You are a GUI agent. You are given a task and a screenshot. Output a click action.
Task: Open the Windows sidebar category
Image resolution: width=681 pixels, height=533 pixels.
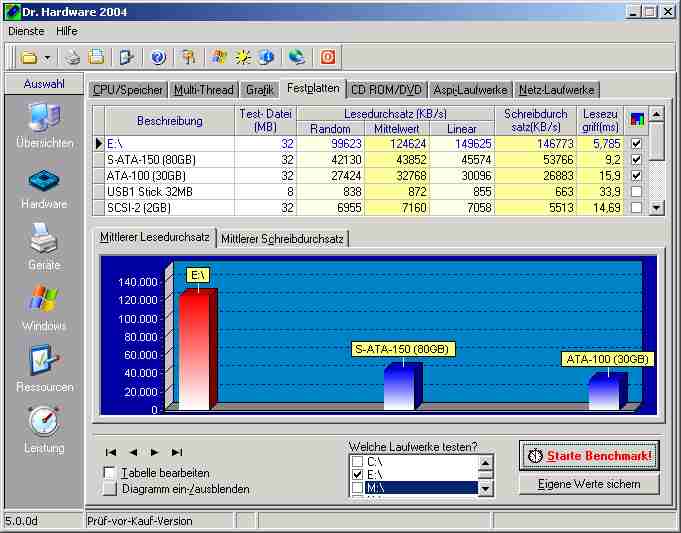(44, 307)
